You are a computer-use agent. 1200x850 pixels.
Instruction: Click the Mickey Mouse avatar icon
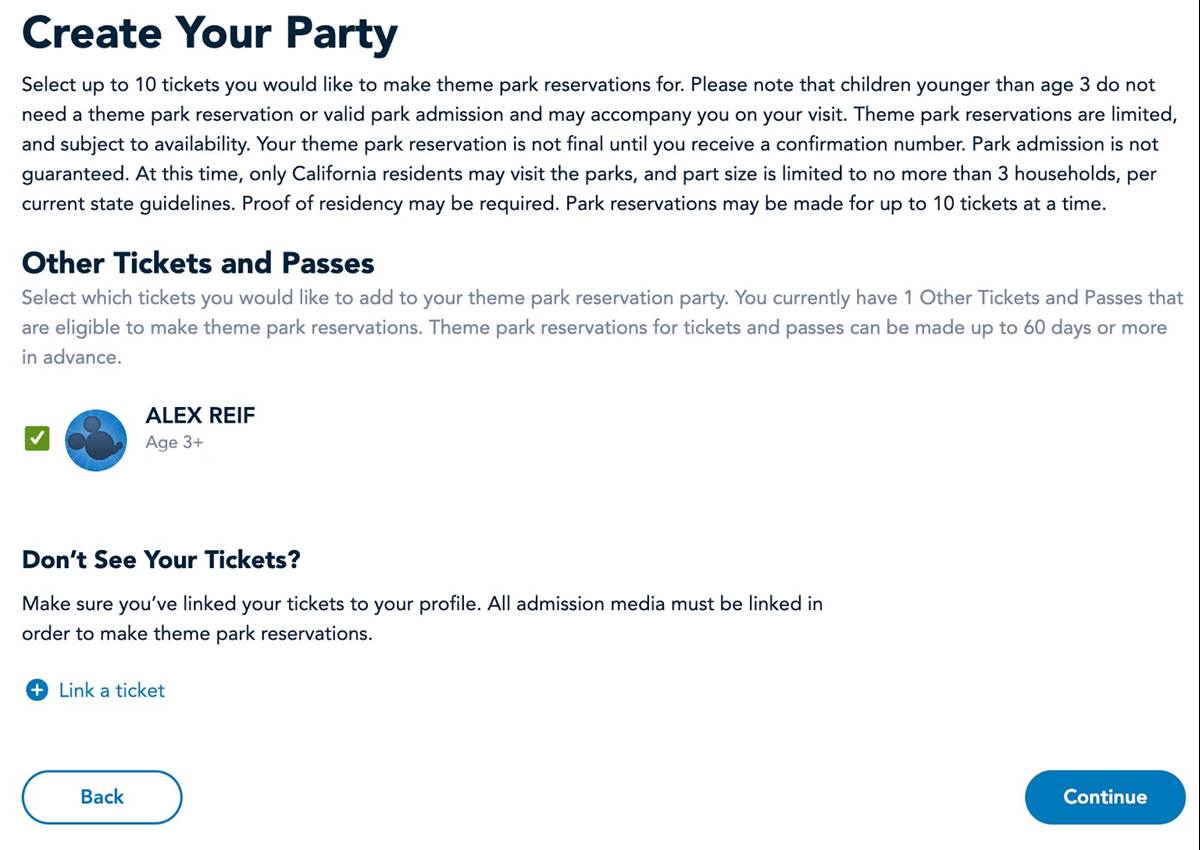click(x=96, y=440)
